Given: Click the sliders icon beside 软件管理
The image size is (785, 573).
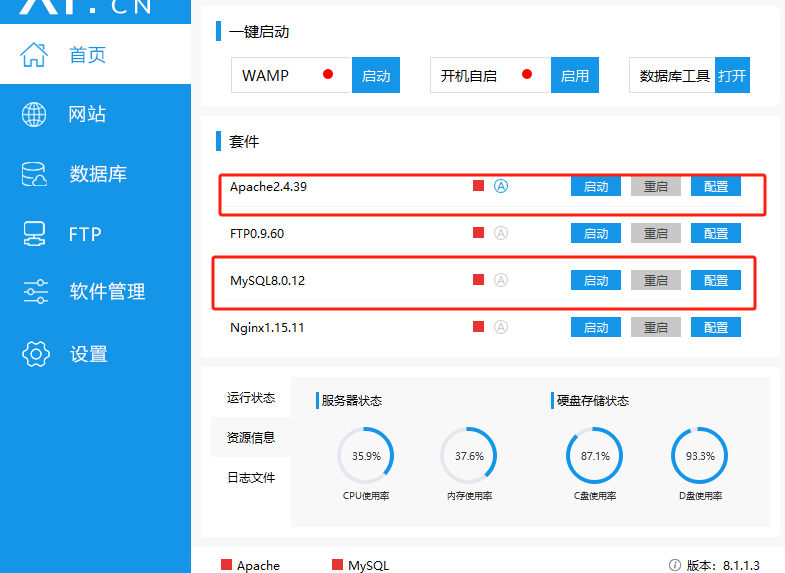Looking at the screenshot, I should [36, 291].
